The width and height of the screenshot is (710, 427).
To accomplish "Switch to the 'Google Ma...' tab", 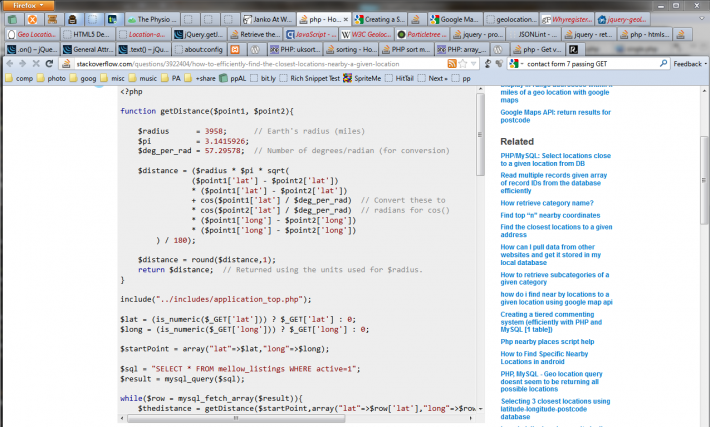I will (455, 19).
